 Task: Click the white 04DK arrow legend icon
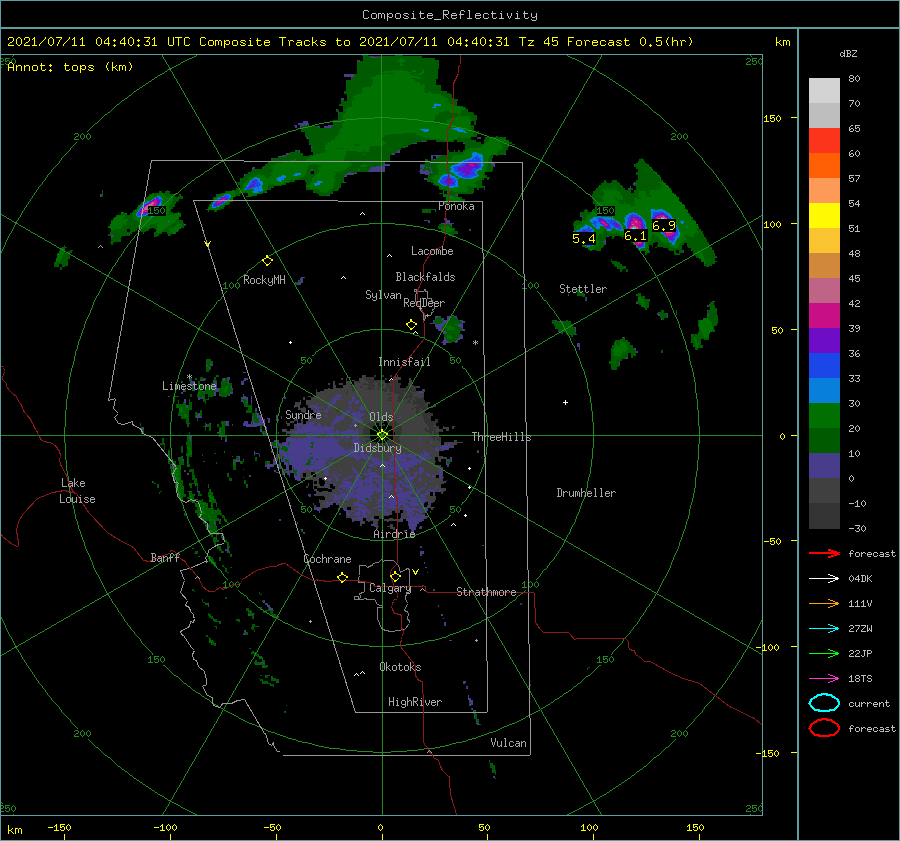click(x=824, y=579)
